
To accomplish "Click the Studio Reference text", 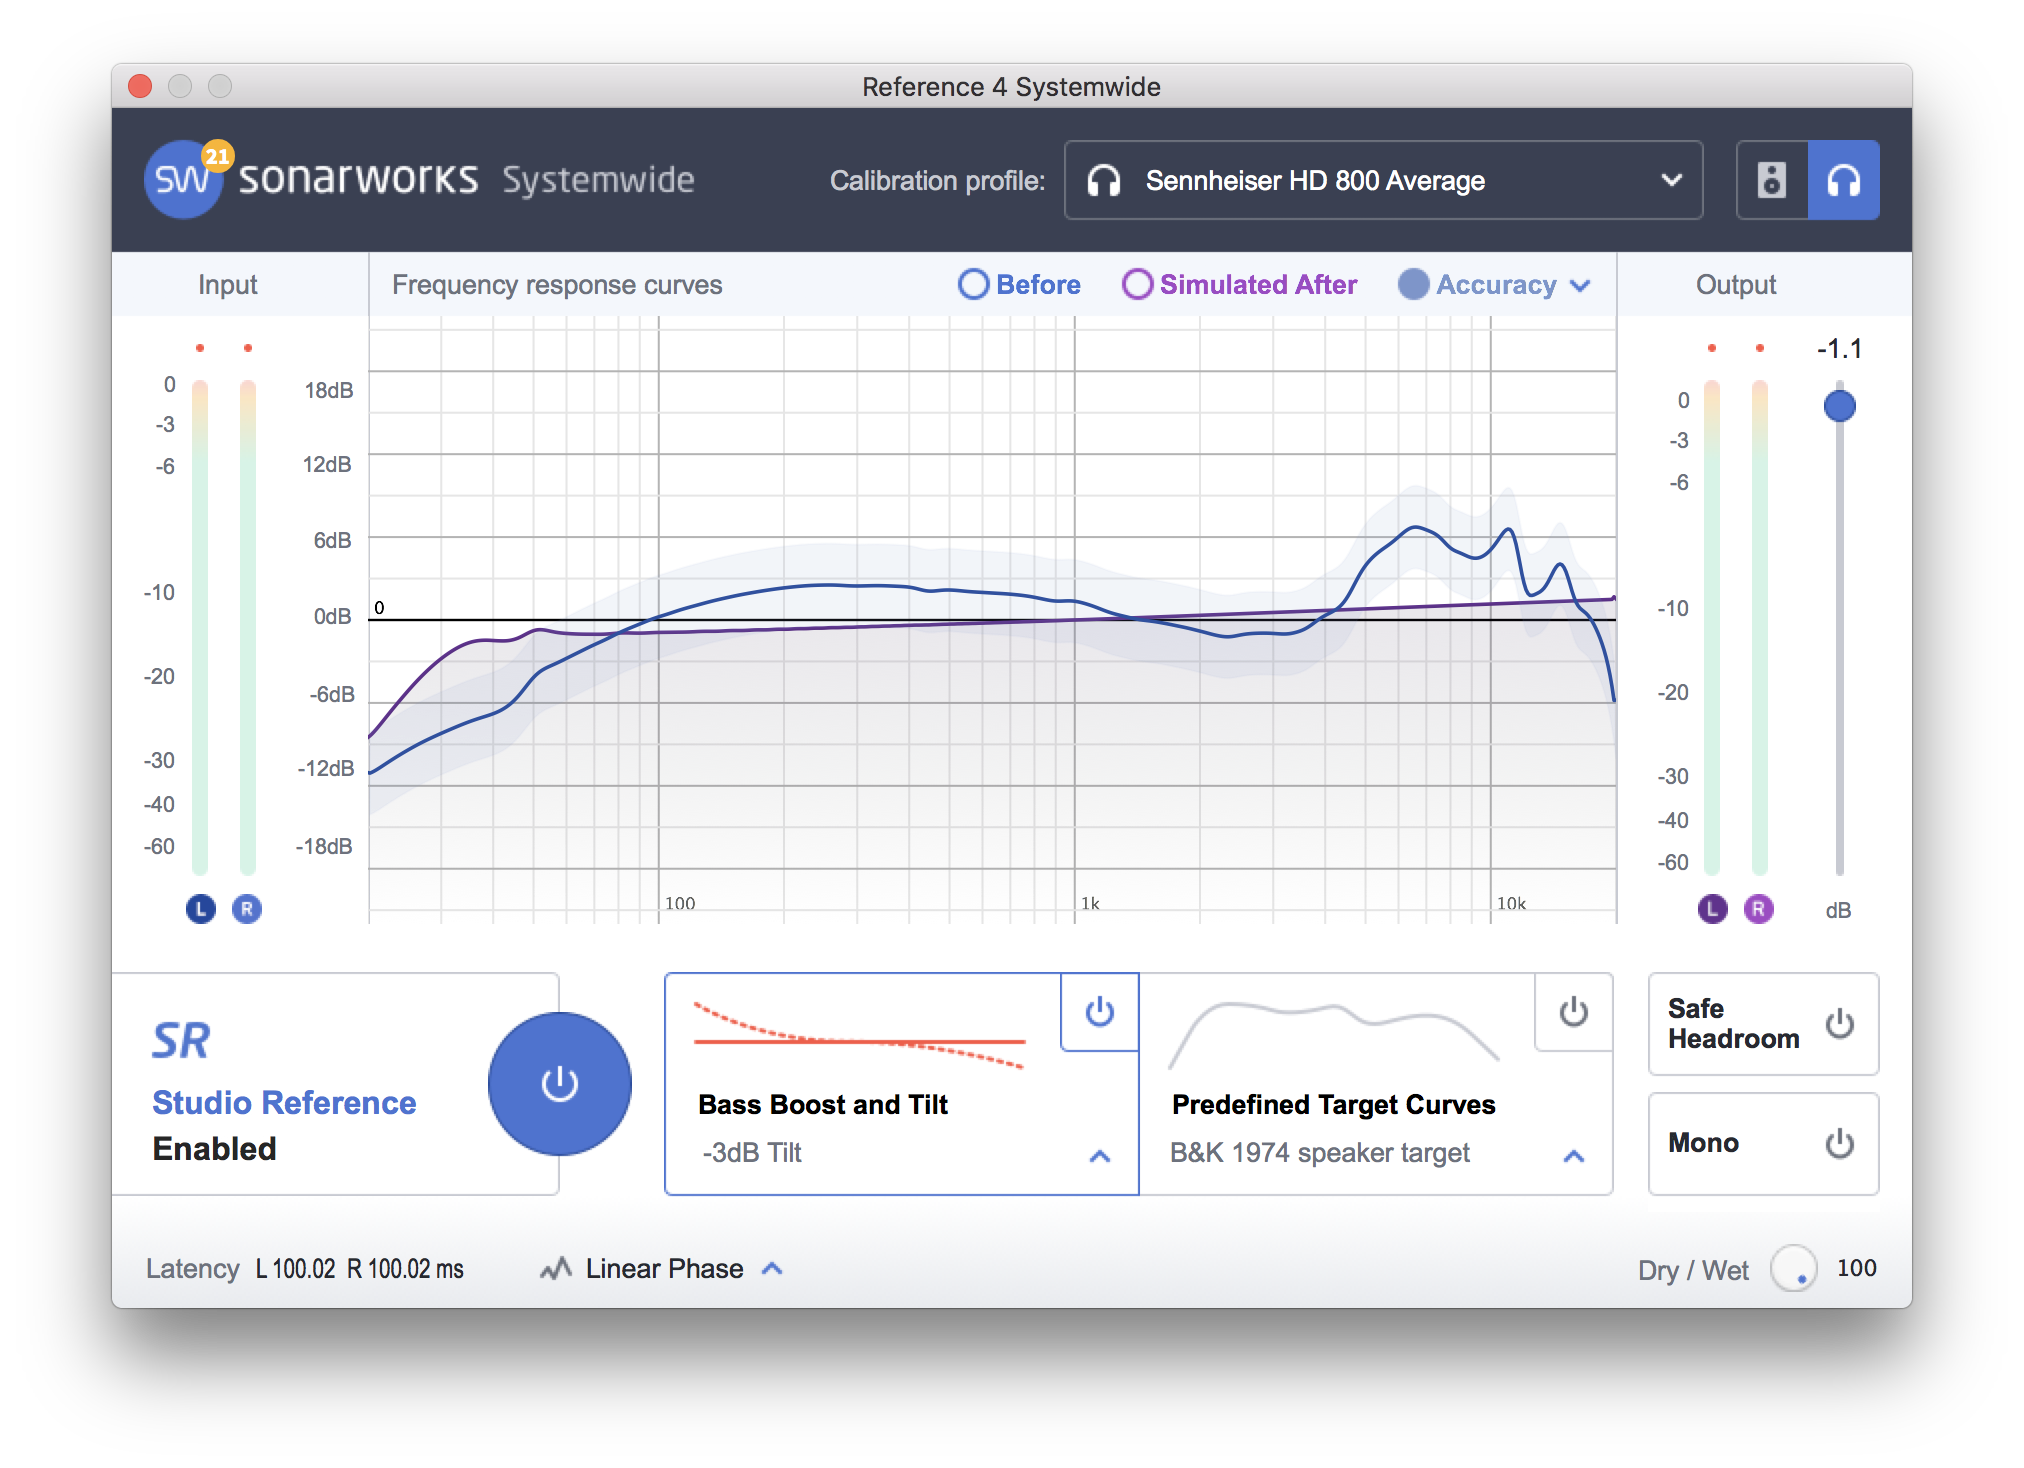I will (x=283, y=1102).
